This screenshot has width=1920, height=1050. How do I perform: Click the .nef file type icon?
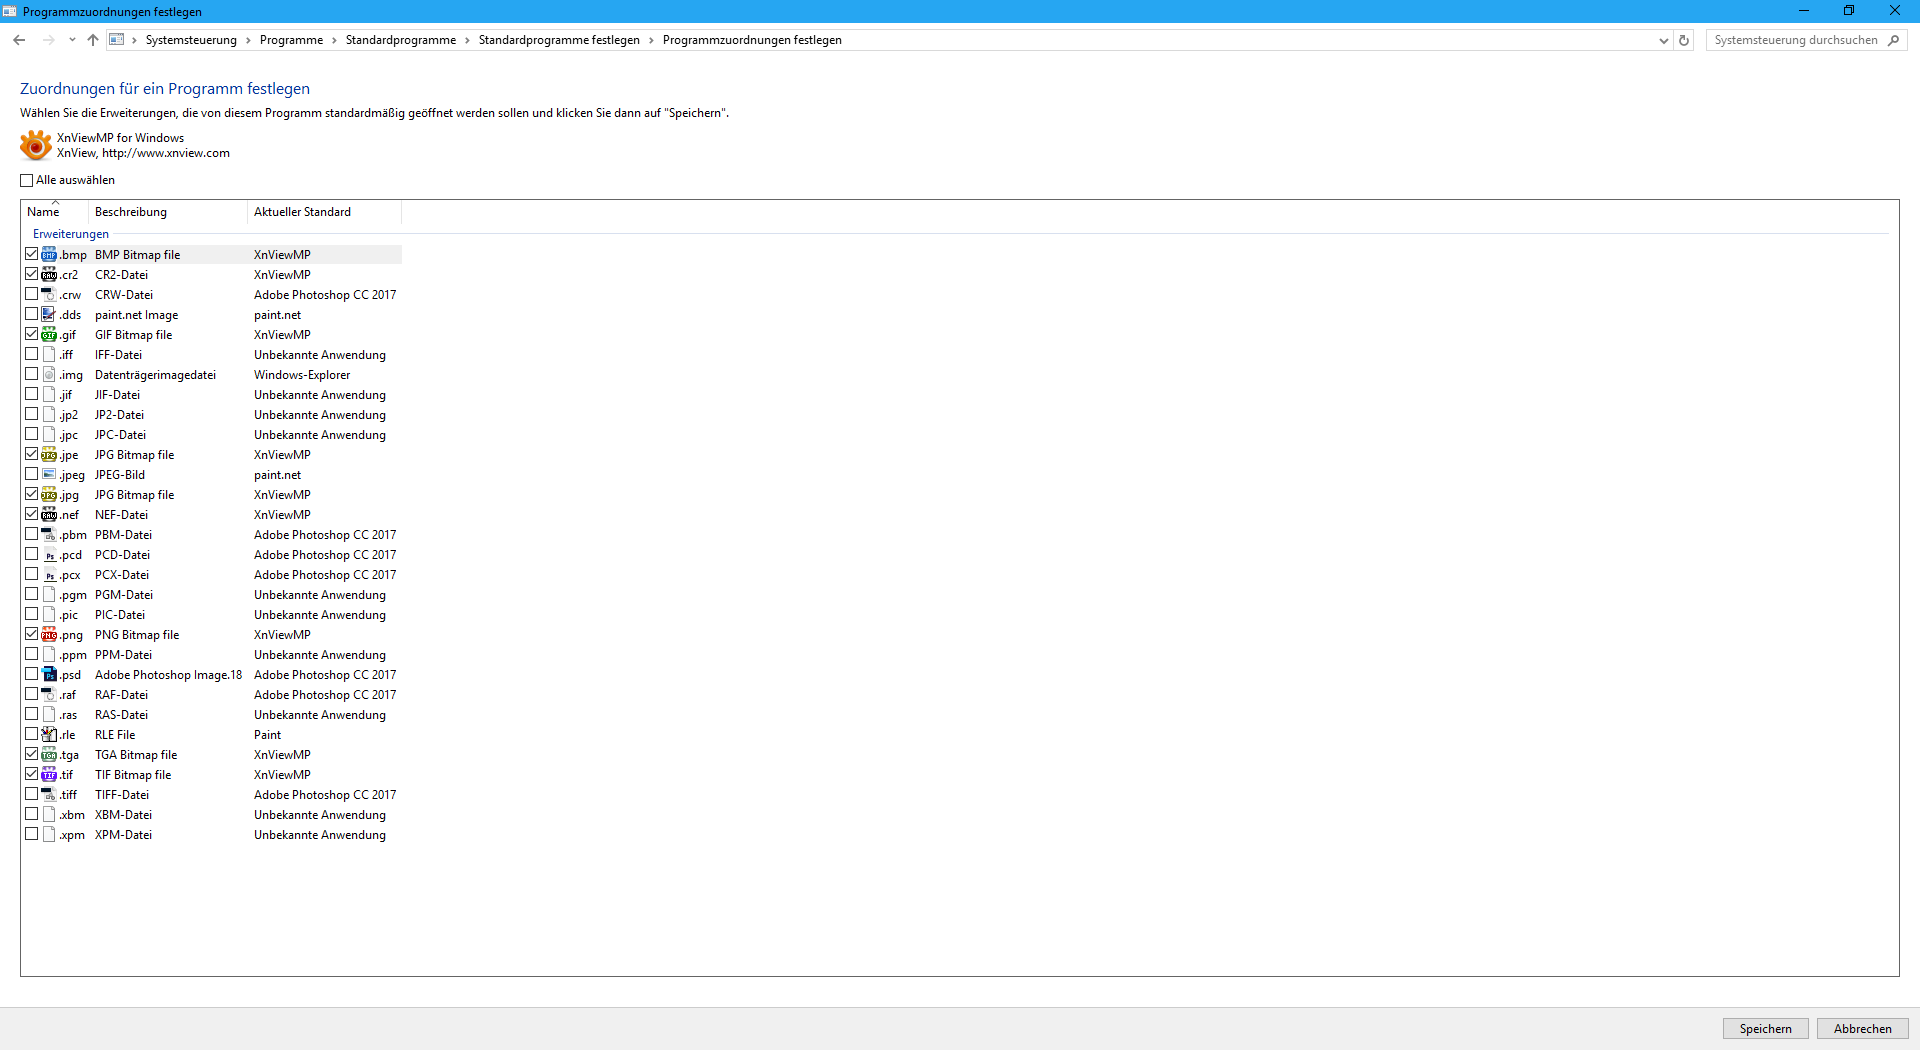click(x=49, y=515)
